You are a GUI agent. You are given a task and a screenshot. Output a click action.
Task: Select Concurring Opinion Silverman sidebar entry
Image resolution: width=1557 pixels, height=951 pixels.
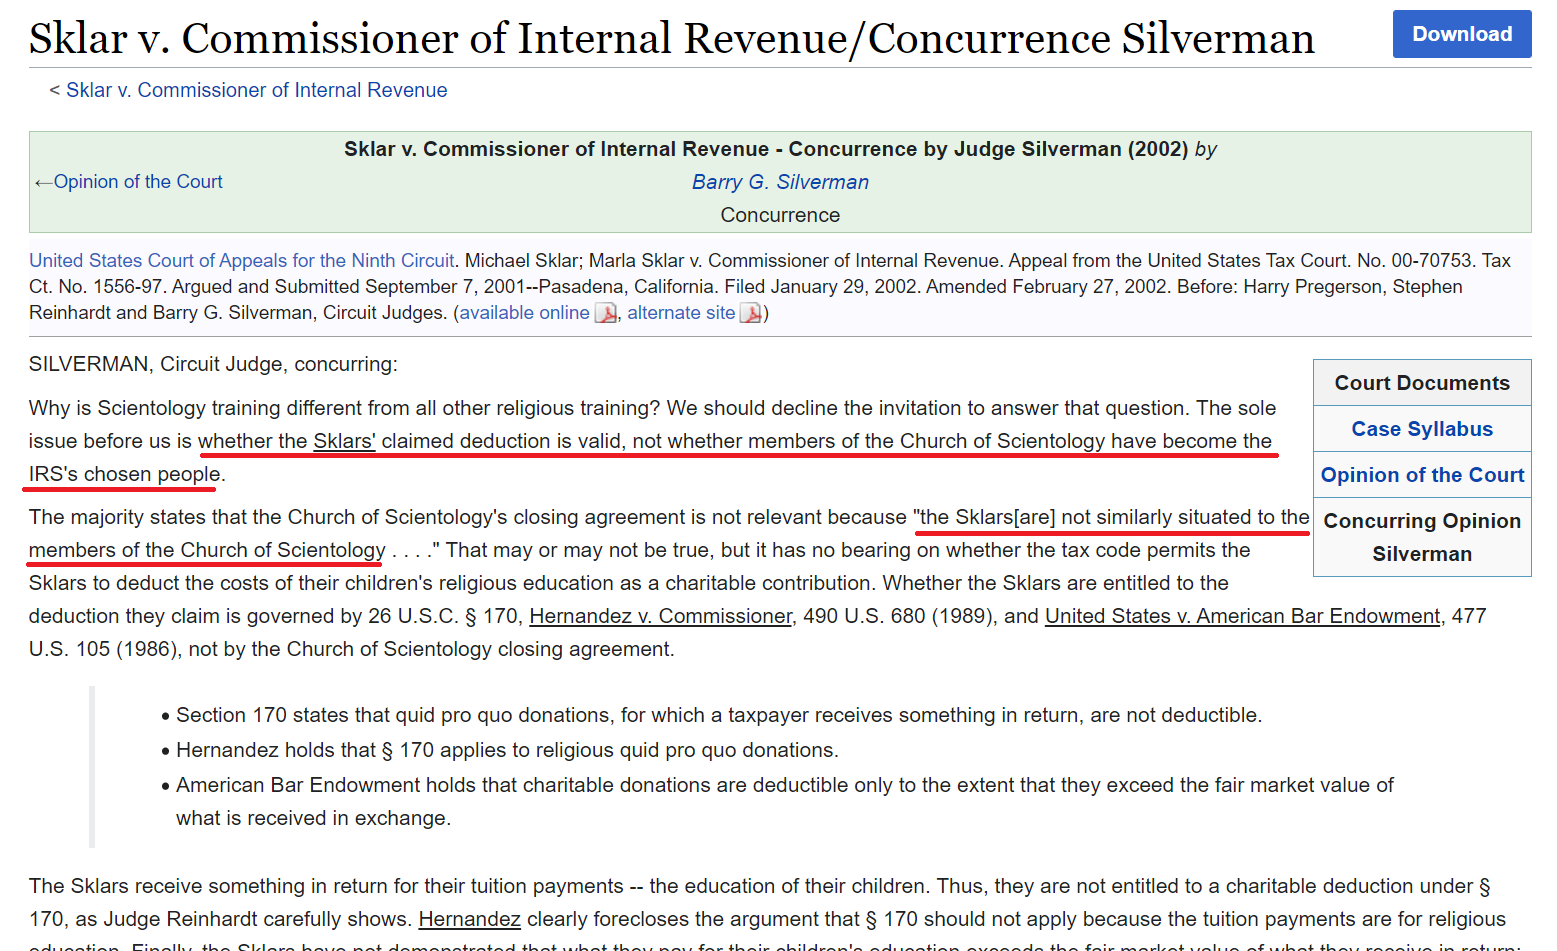coord(1422,537)
